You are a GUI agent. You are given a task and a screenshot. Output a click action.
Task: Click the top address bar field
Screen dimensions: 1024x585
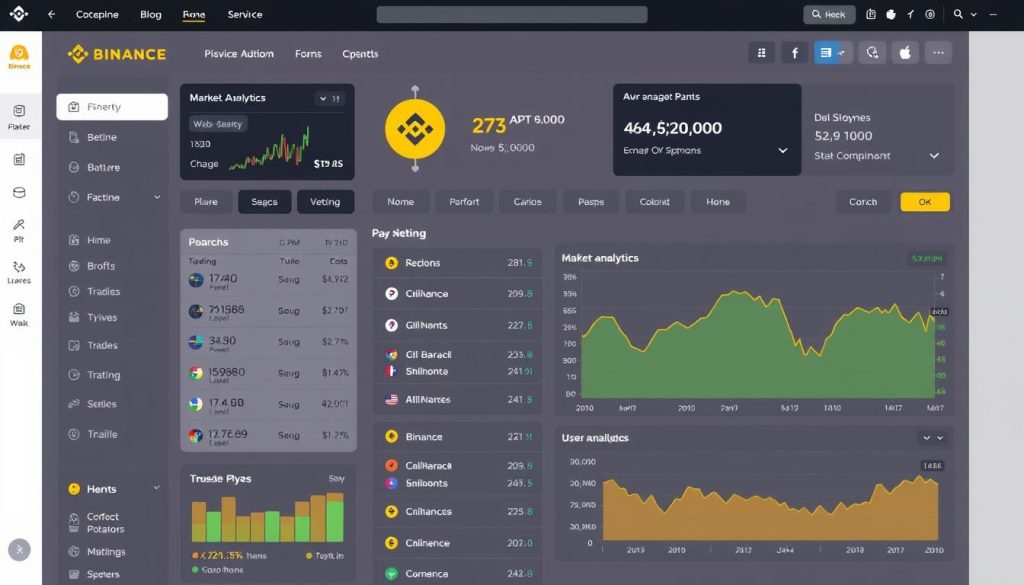[x=512, y=14]
